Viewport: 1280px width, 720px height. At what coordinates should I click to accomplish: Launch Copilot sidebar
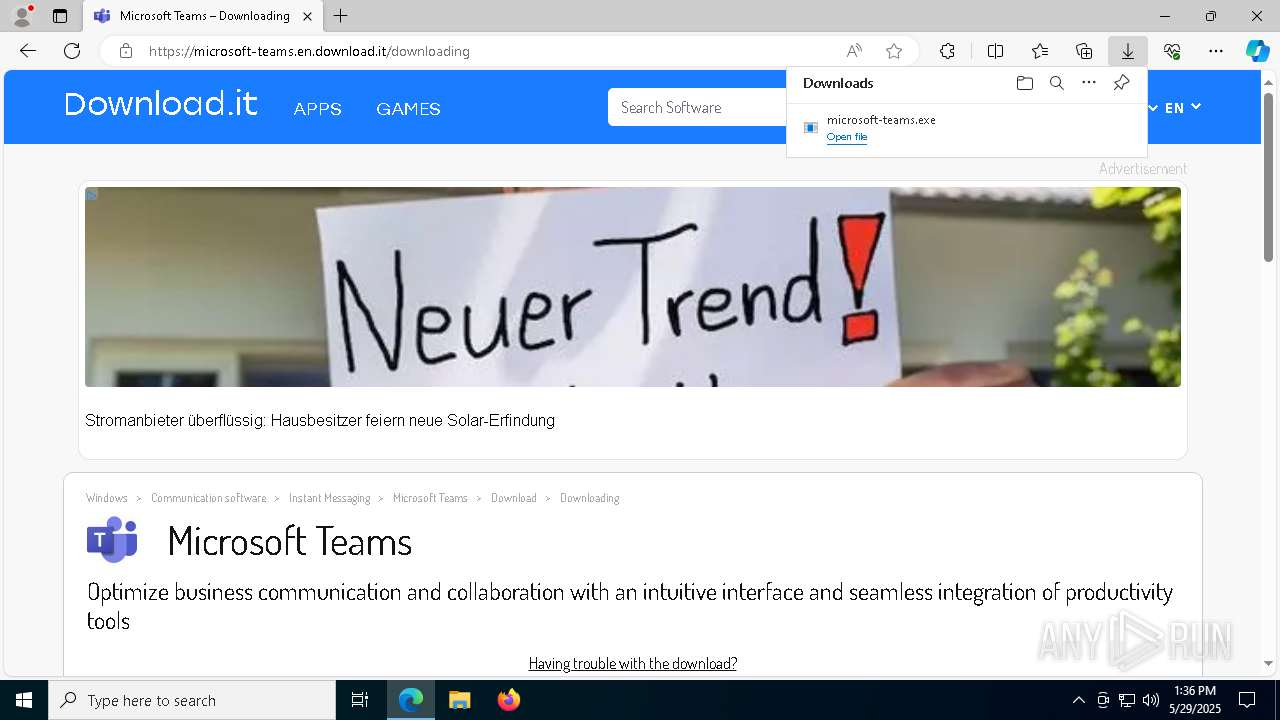click(1257, 51)
